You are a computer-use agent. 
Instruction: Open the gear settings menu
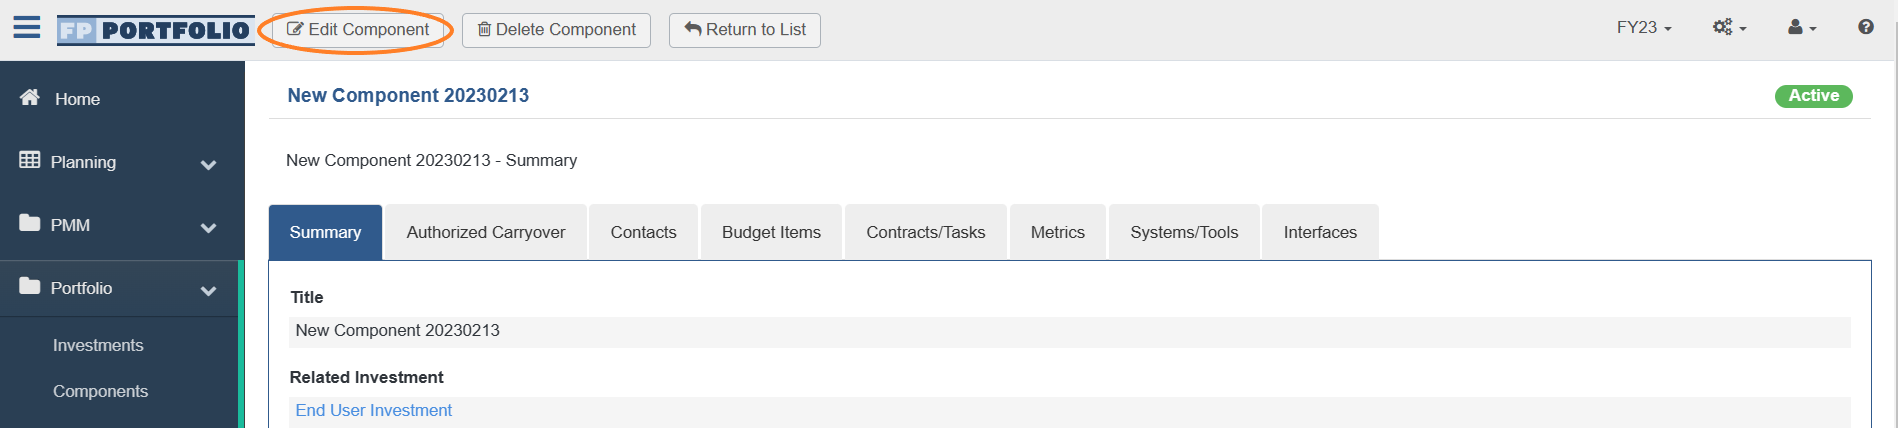point(1729,28)
